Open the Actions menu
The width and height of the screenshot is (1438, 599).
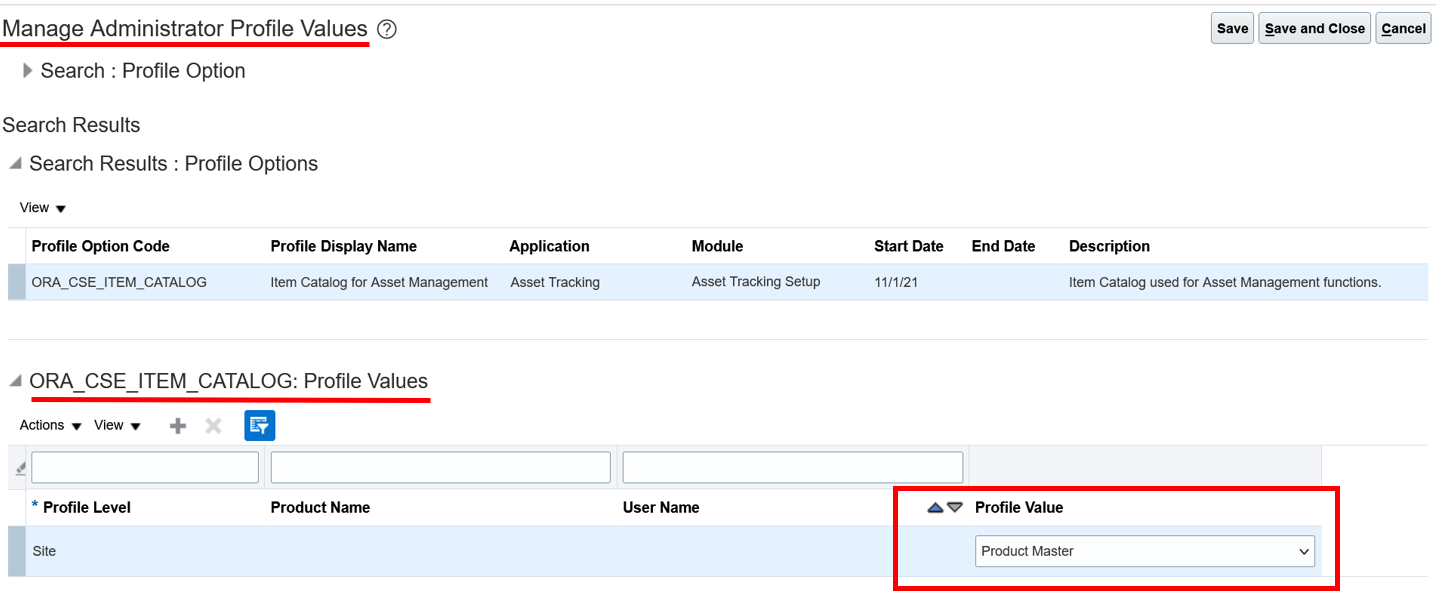(x=51, y=426)
